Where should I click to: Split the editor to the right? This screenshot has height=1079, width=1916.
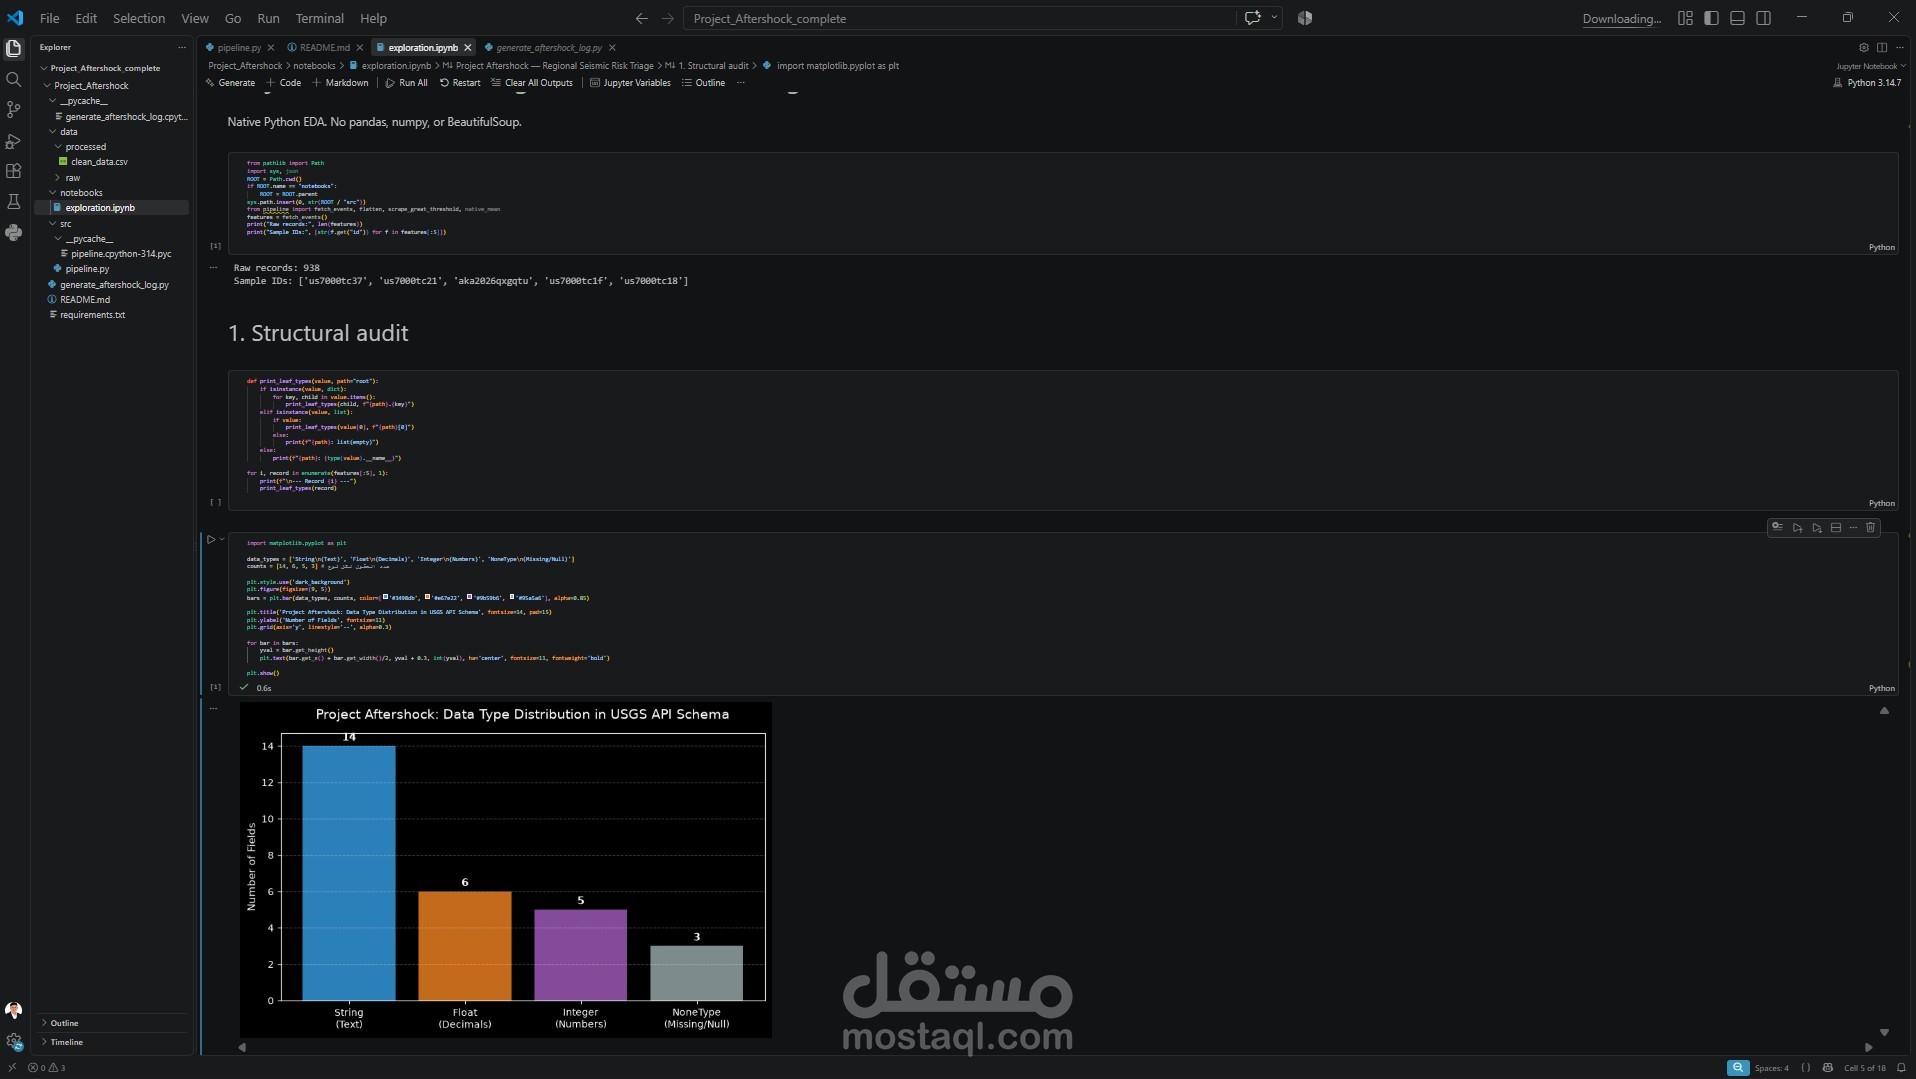coord(1882,47)
